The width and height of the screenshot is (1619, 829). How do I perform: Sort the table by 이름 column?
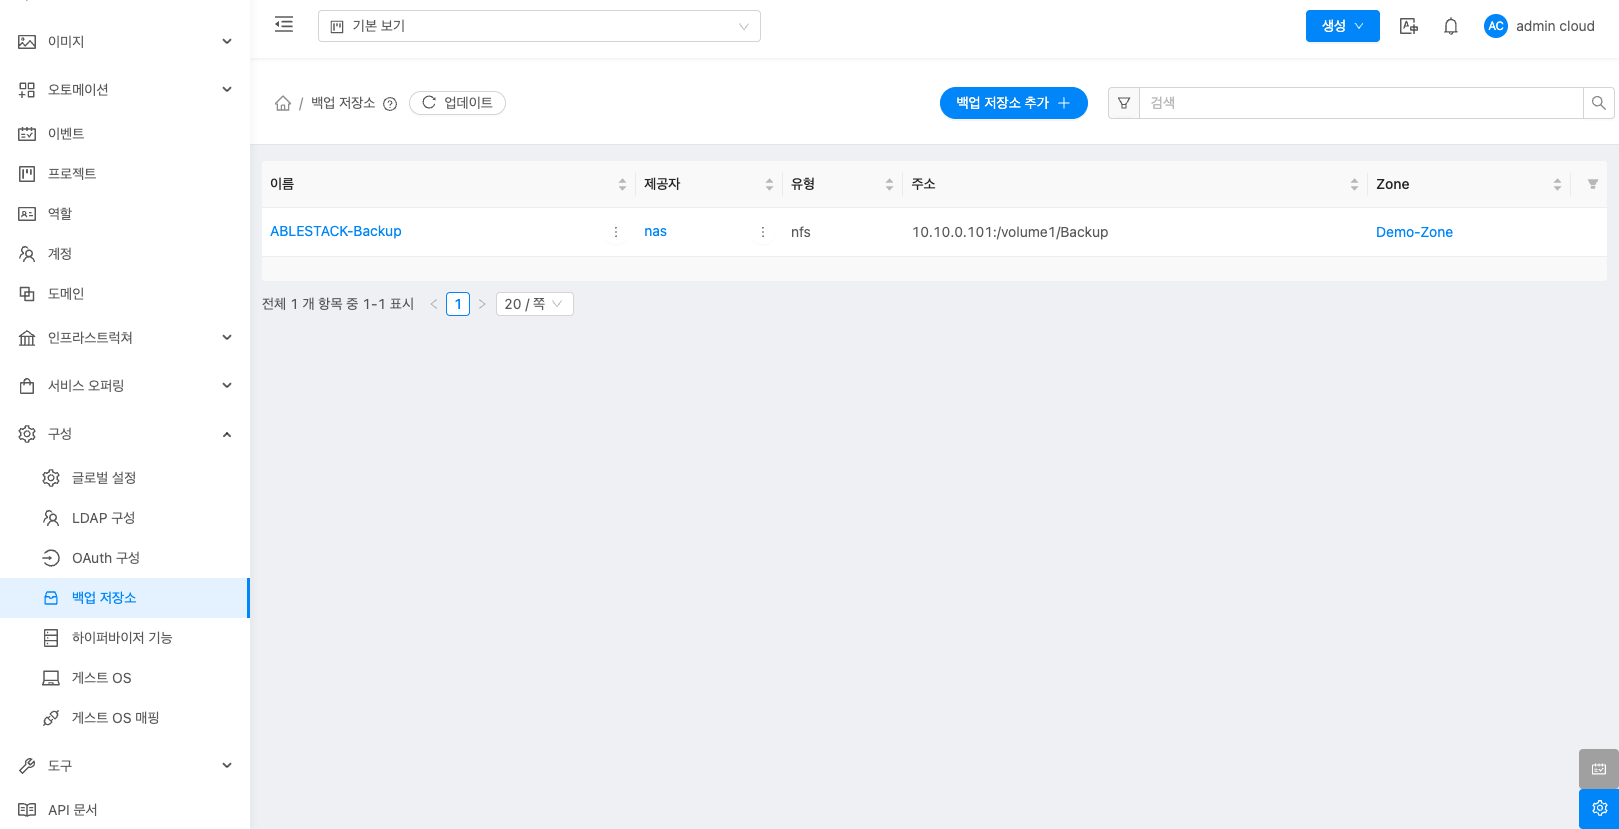click(622, 185)
